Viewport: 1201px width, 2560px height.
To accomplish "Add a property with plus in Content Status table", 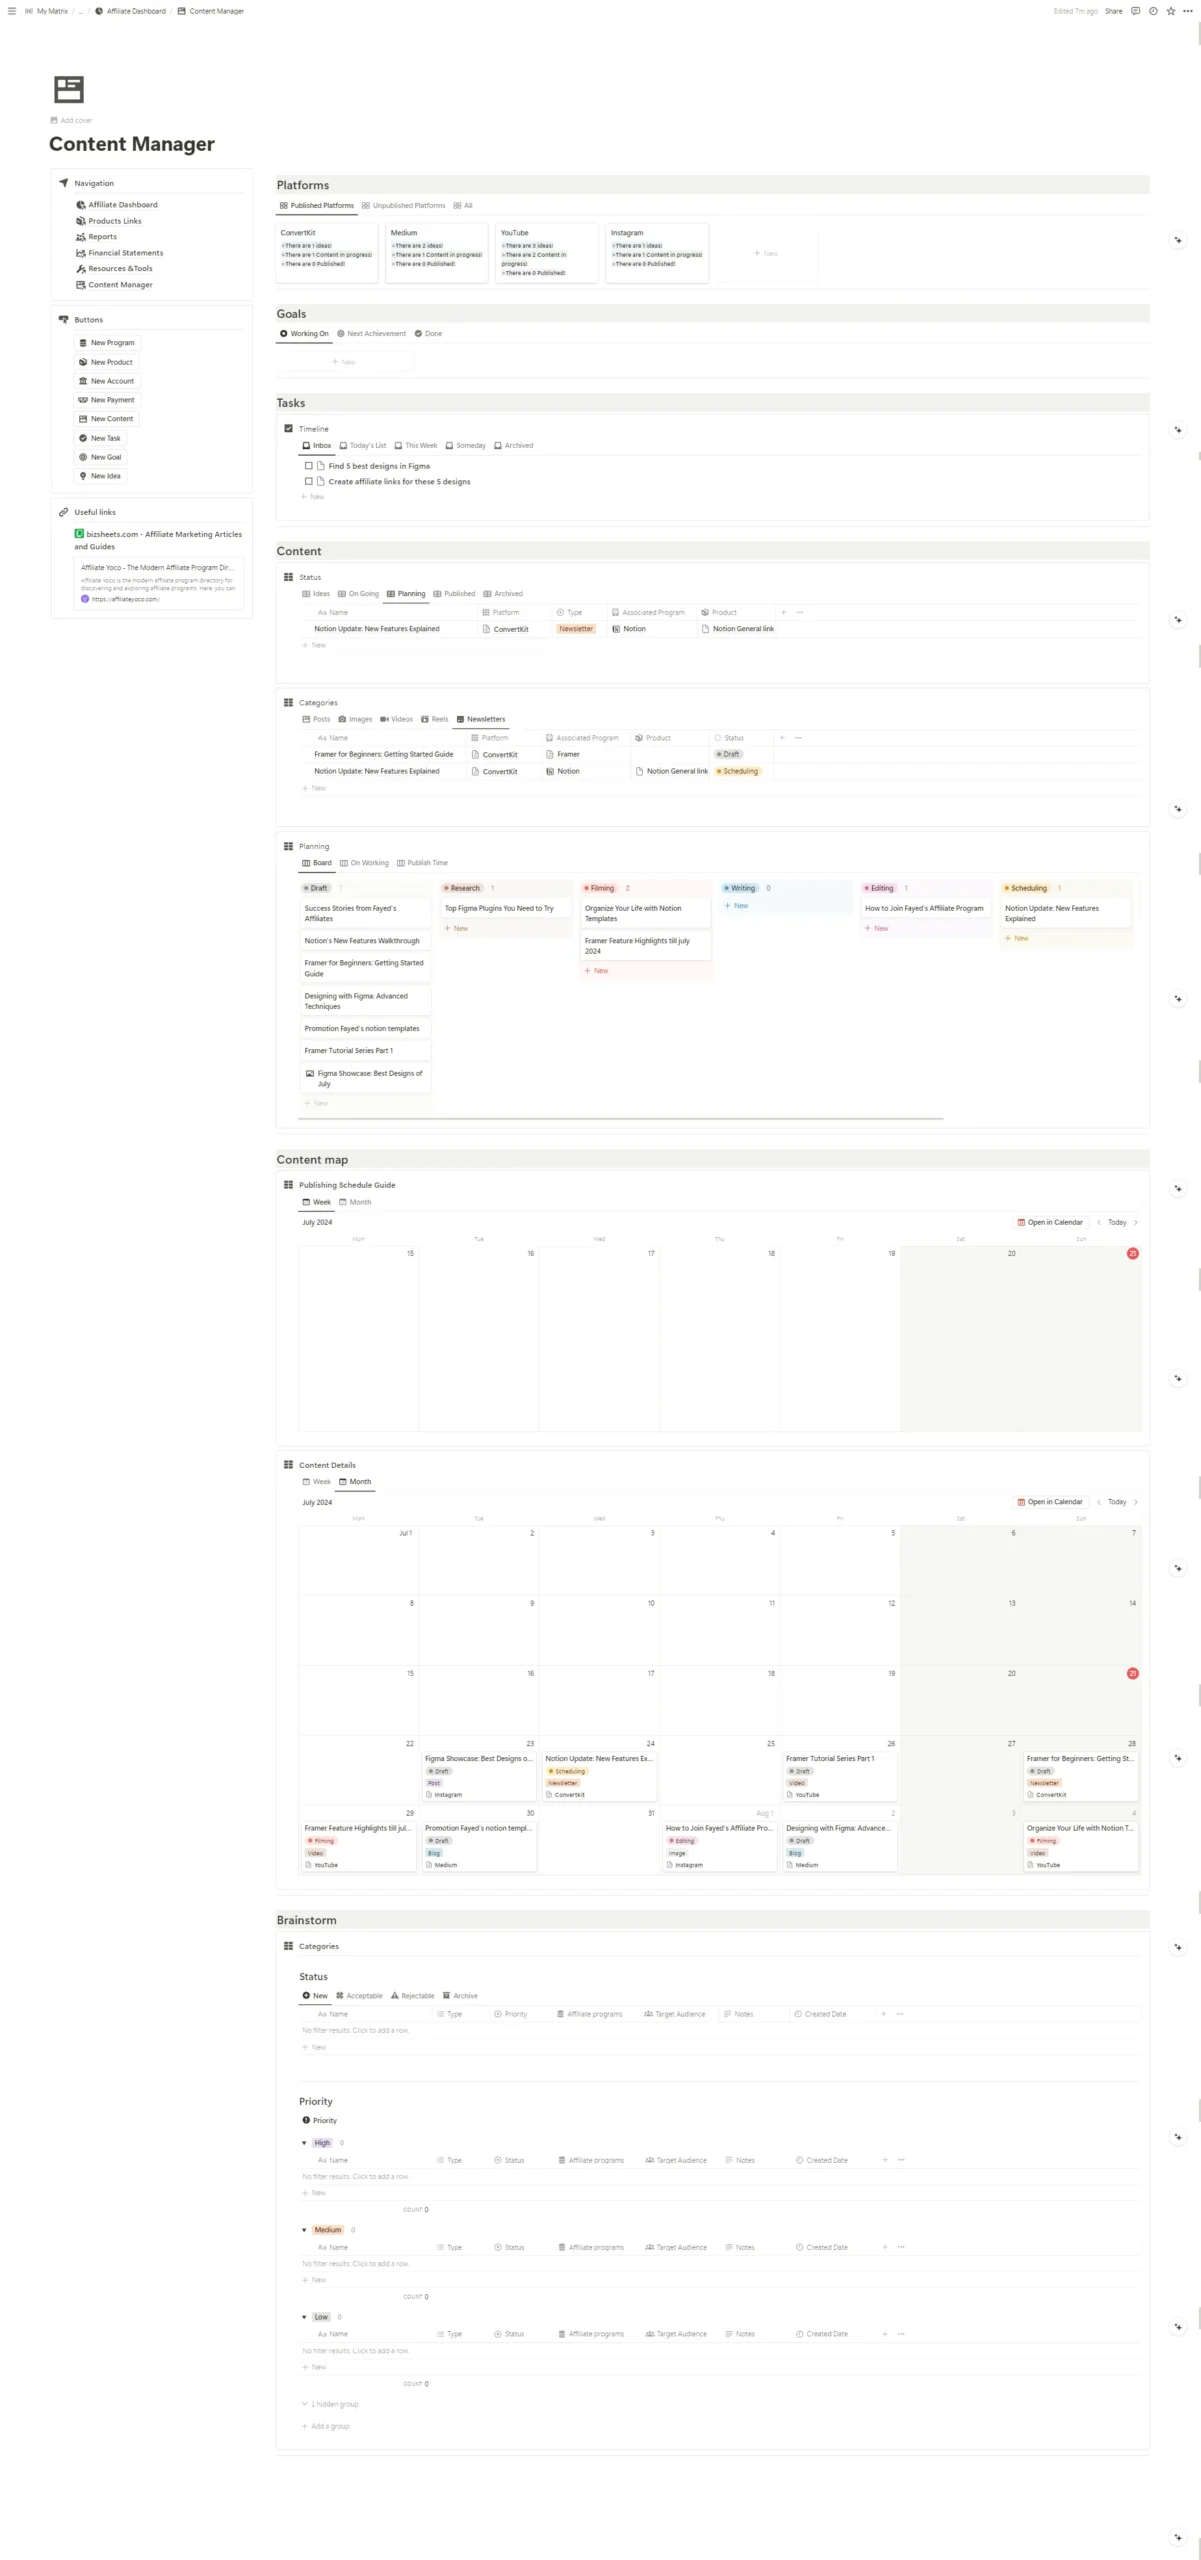I will pyautogui.click(x=783, y=612).
